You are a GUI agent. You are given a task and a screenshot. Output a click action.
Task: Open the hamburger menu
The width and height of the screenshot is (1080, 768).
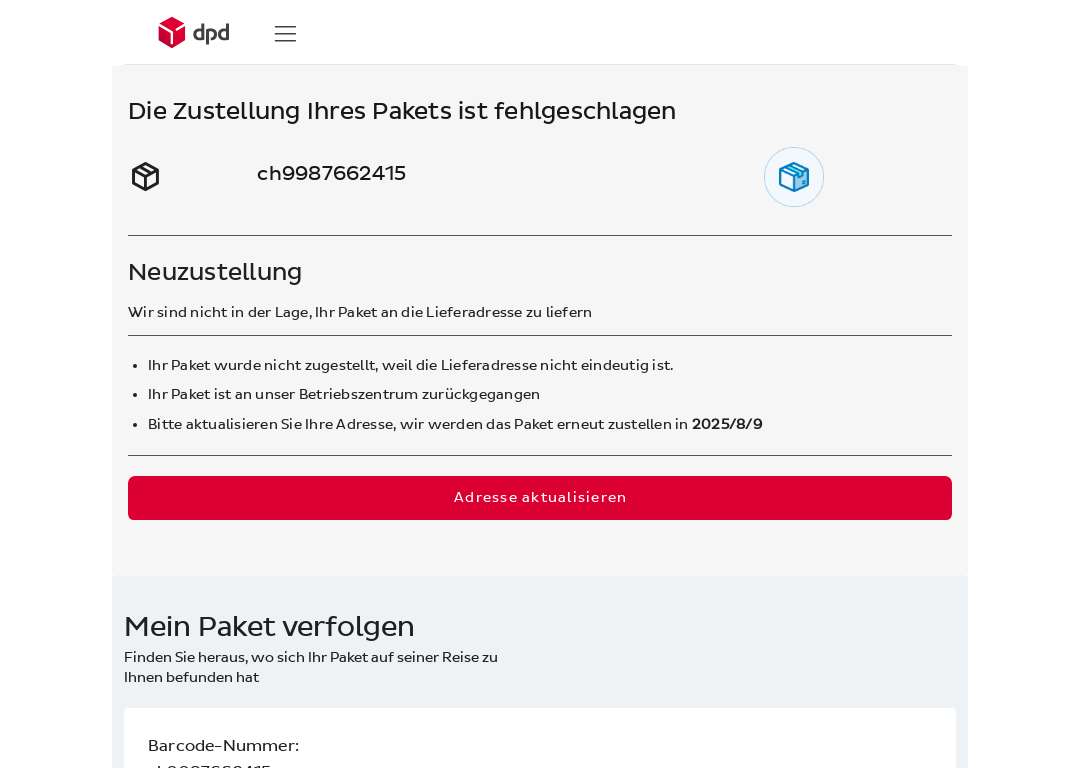285,34
